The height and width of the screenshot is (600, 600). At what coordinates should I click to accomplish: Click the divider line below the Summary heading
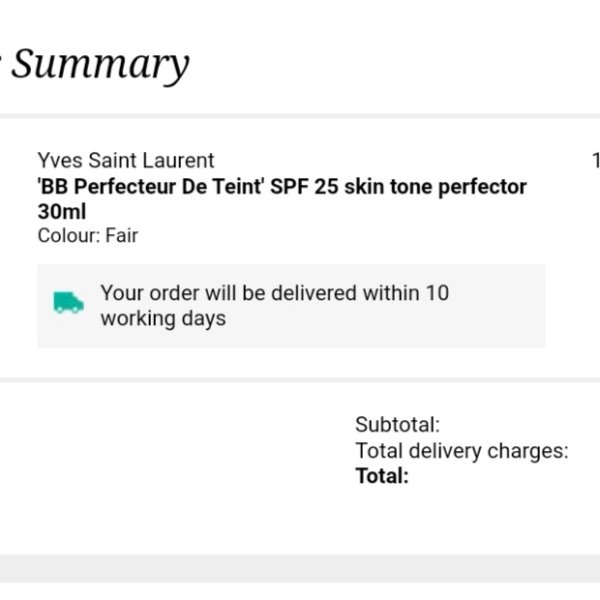point(300,116)
